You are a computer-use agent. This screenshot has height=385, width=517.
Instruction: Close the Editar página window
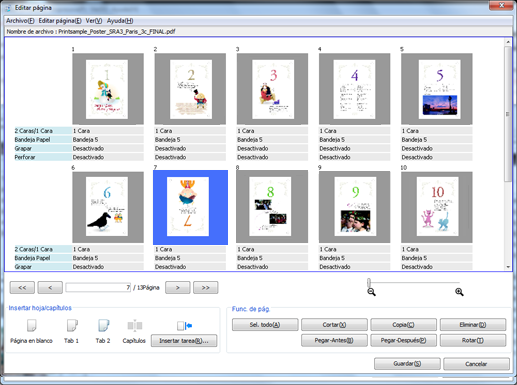[501, 5]
